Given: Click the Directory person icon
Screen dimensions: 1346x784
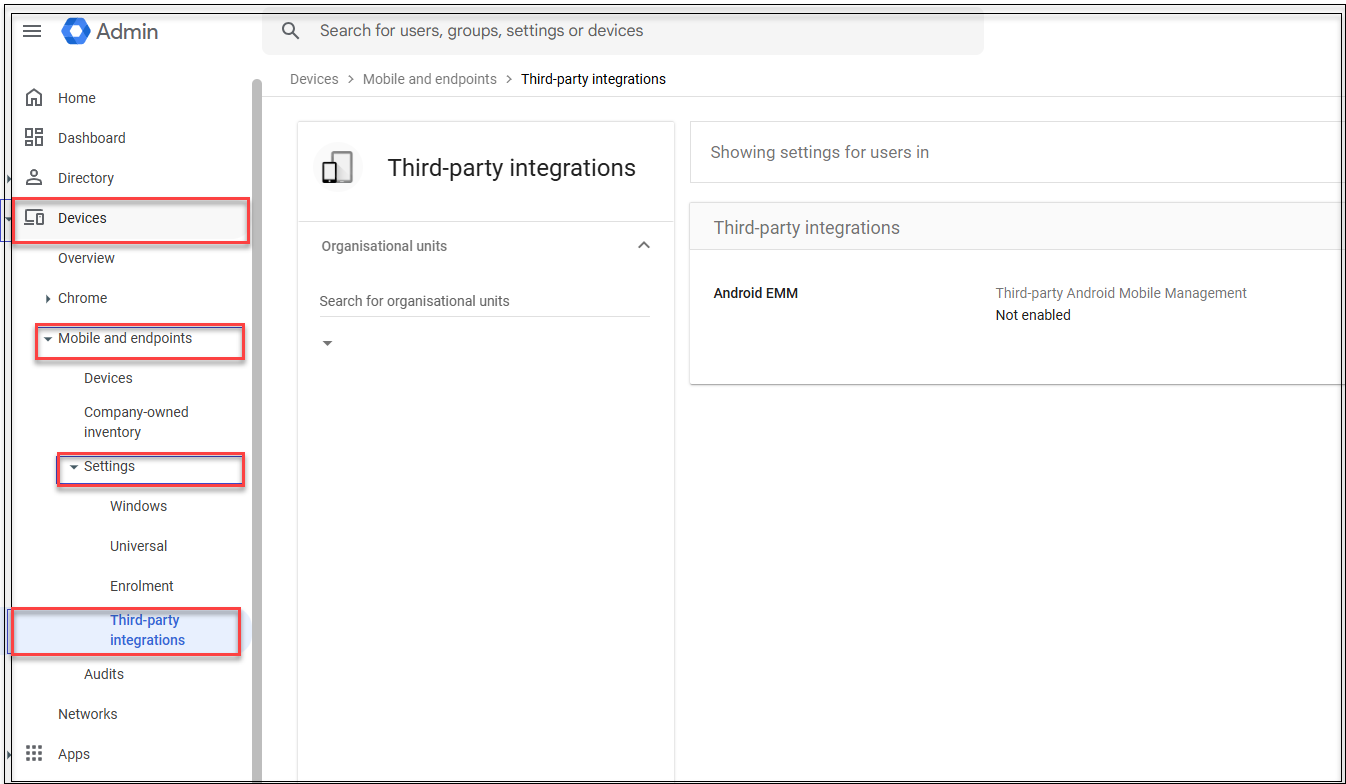Looking at the screenshot, I should 34,178.
